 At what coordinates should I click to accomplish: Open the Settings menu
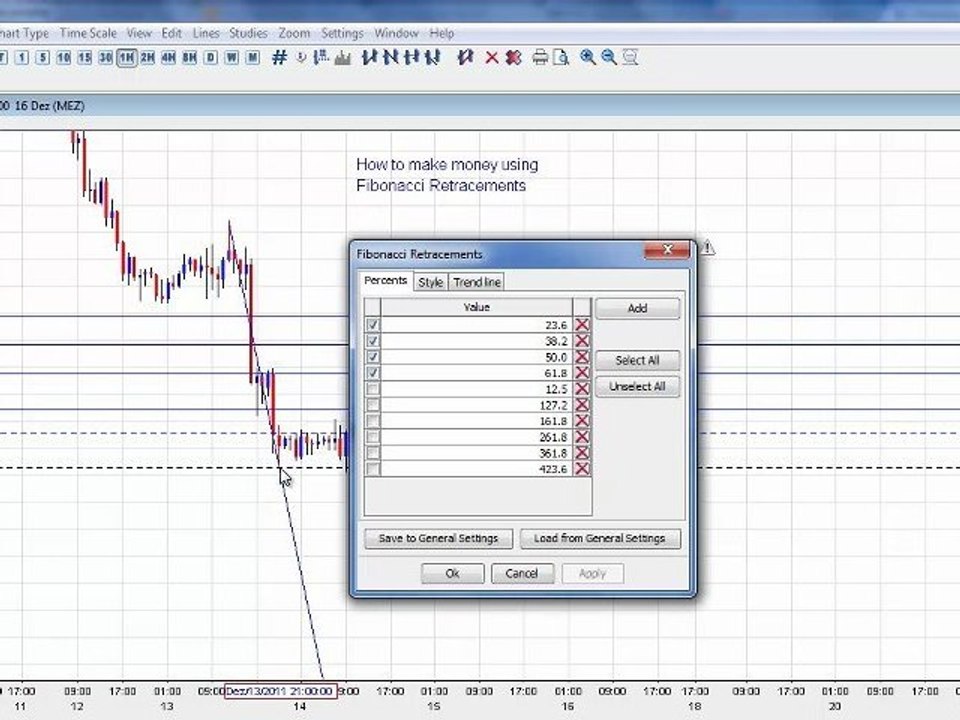click(342, 33)
